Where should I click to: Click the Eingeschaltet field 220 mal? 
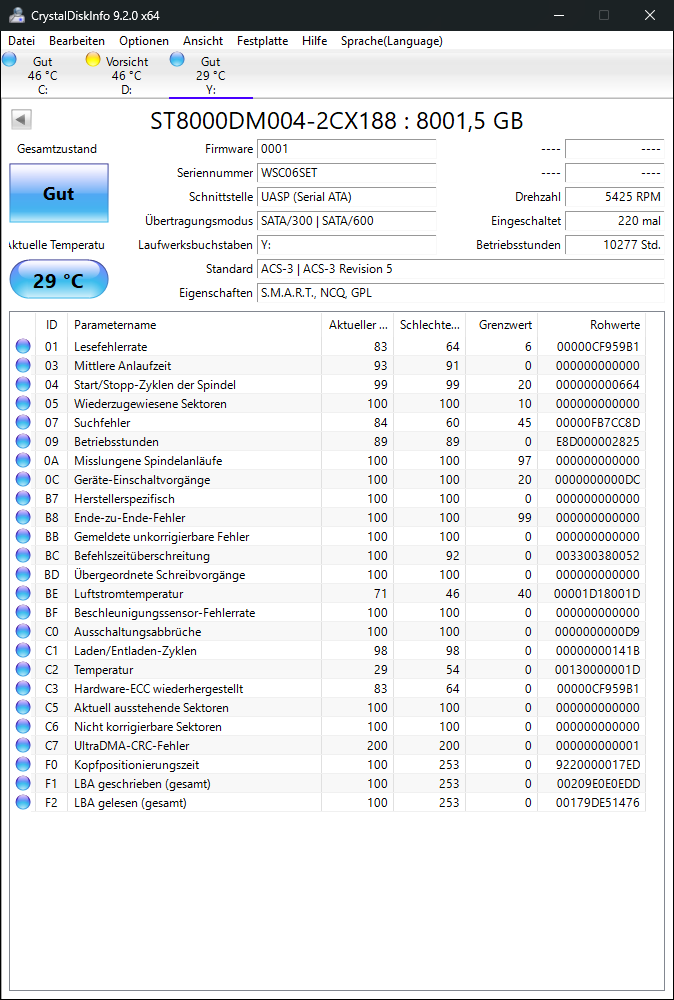point(615,221)
